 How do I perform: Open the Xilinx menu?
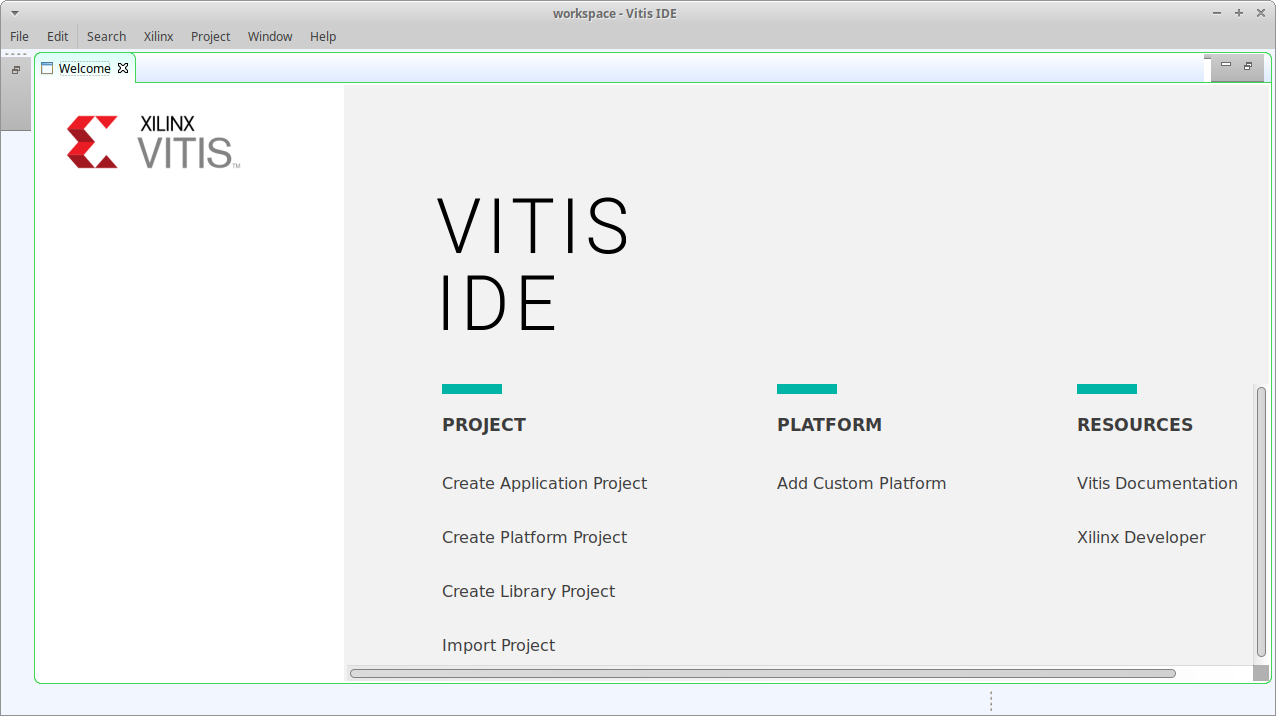(158, 36)
